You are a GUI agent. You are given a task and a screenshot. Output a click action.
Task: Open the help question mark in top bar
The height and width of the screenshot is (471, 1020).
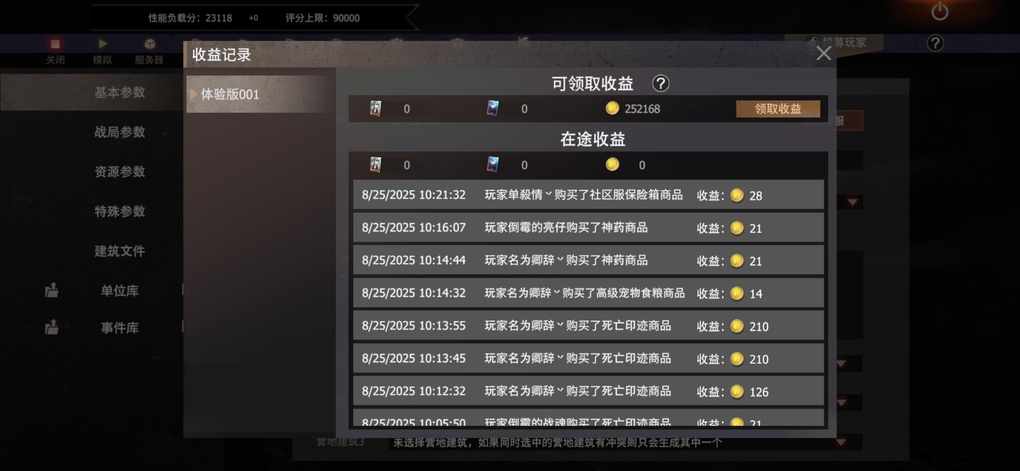pos(935,44)
